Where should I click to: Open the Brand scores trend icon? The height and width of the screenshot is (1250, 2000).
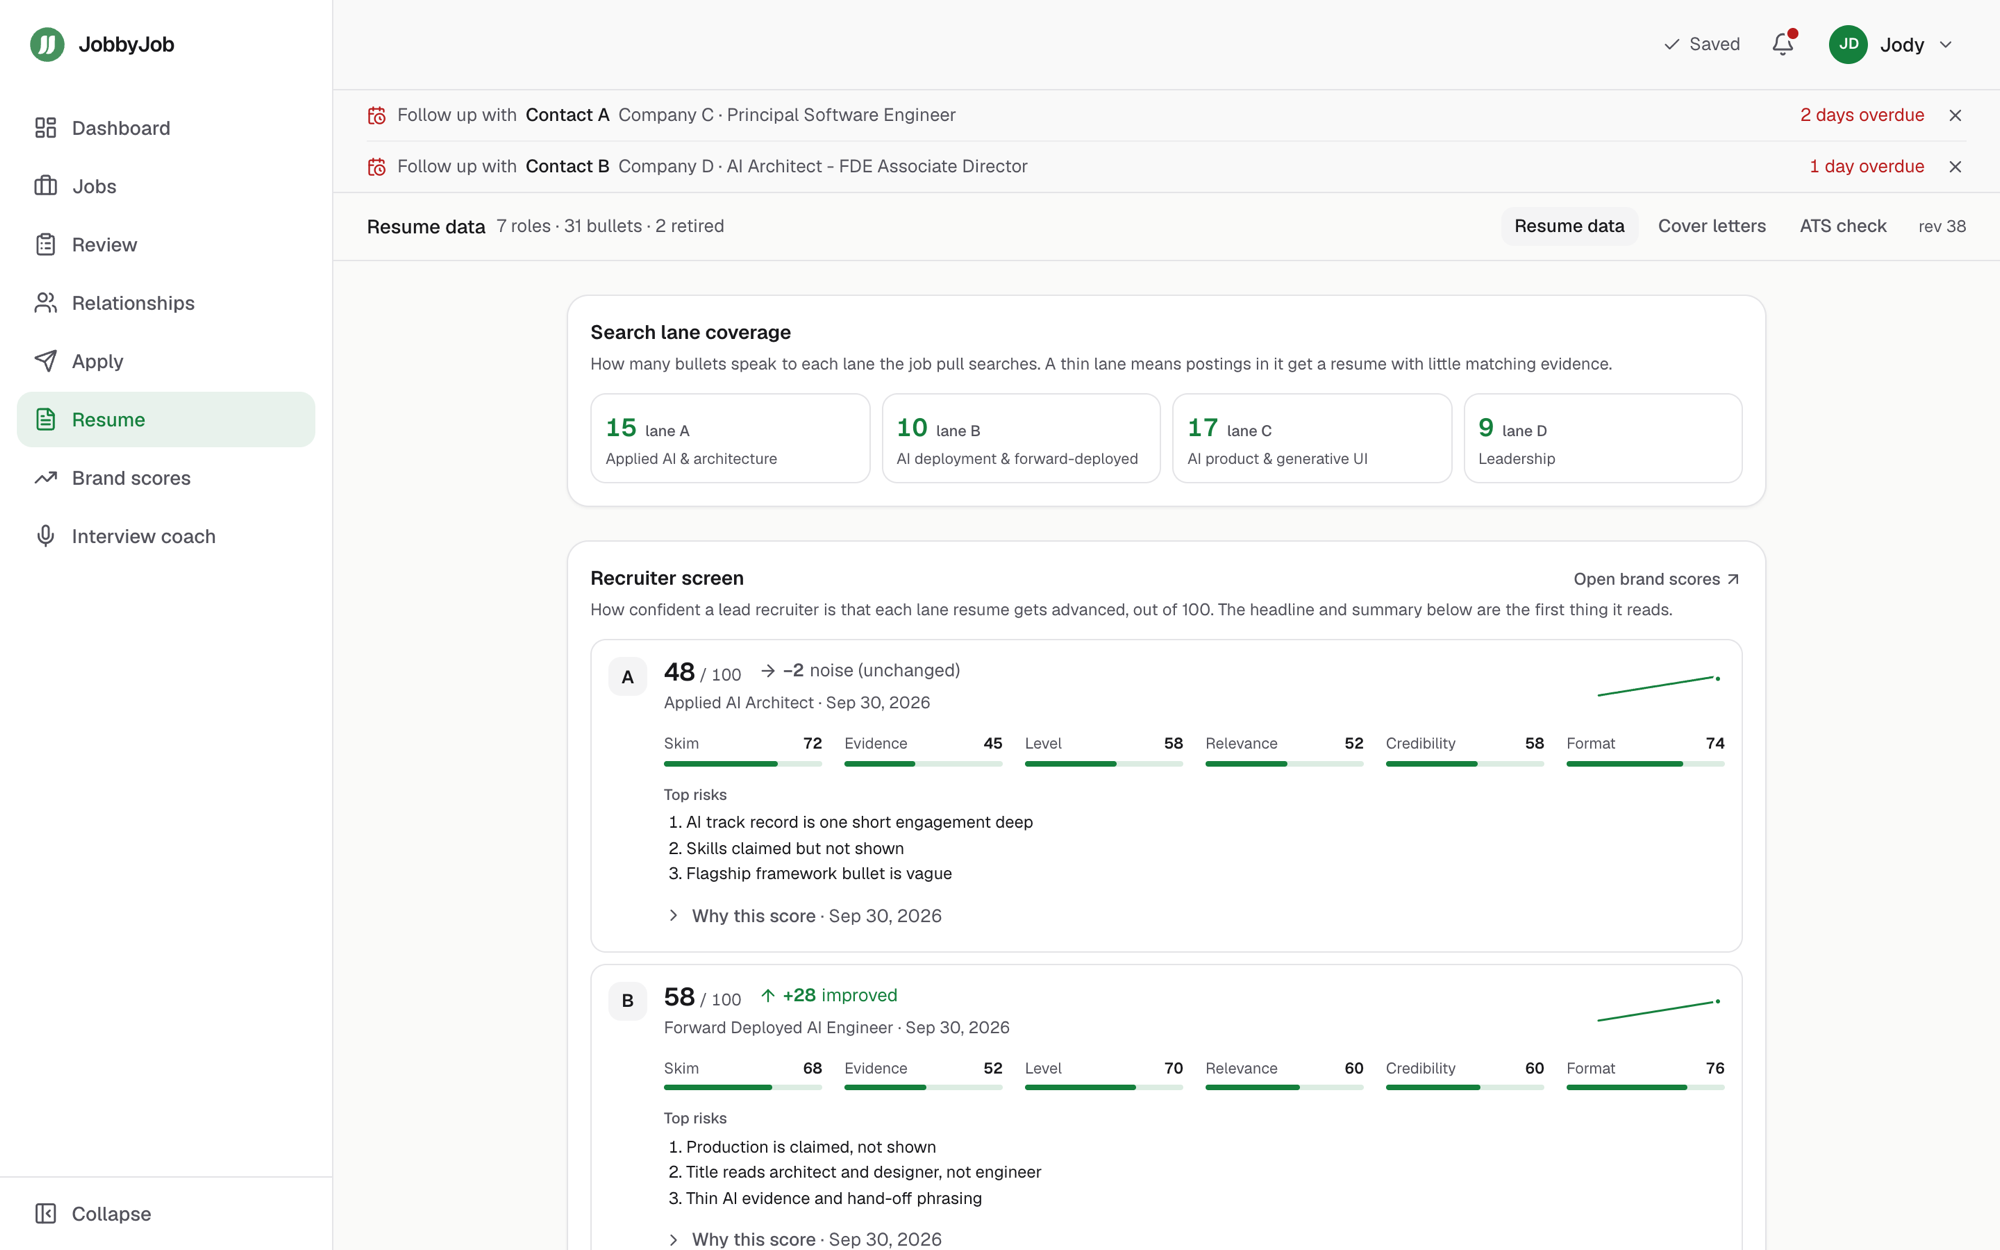[x=45, y=478]
